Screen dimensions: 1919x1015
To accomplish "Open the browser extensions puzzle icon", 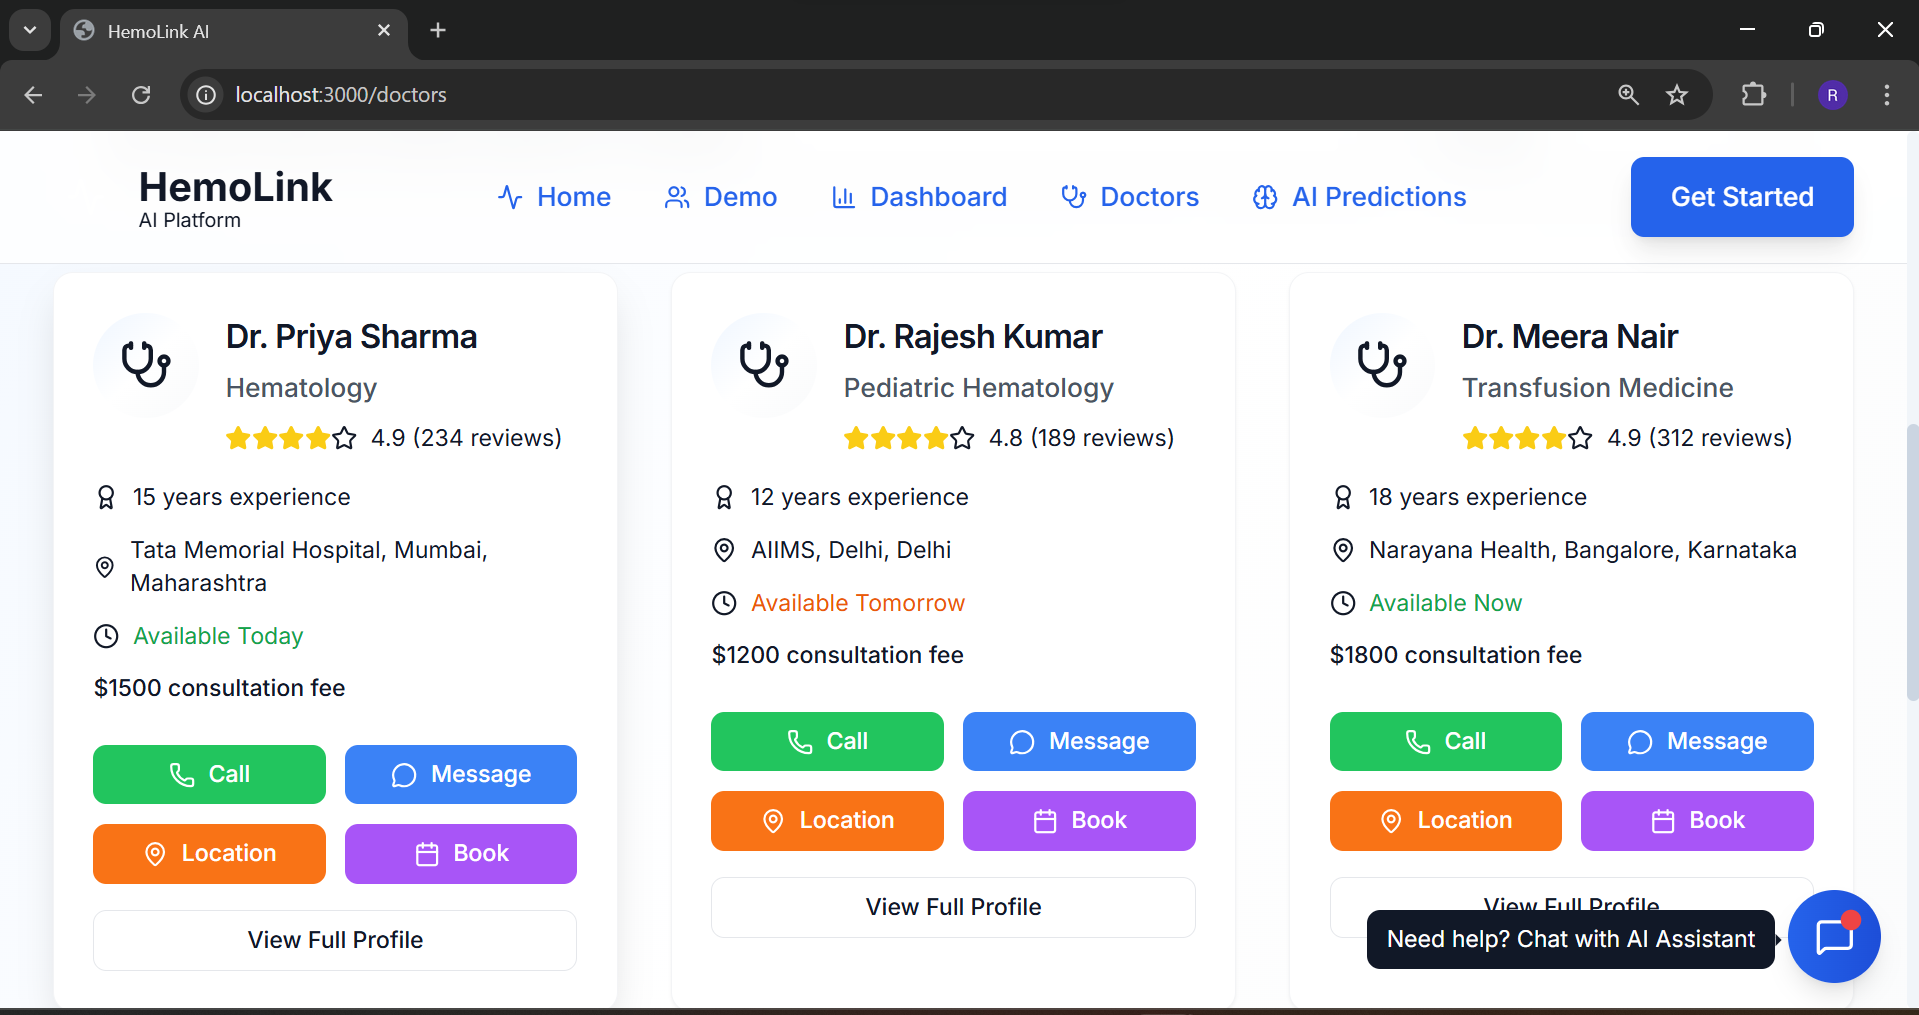I will click(1754, 95).
